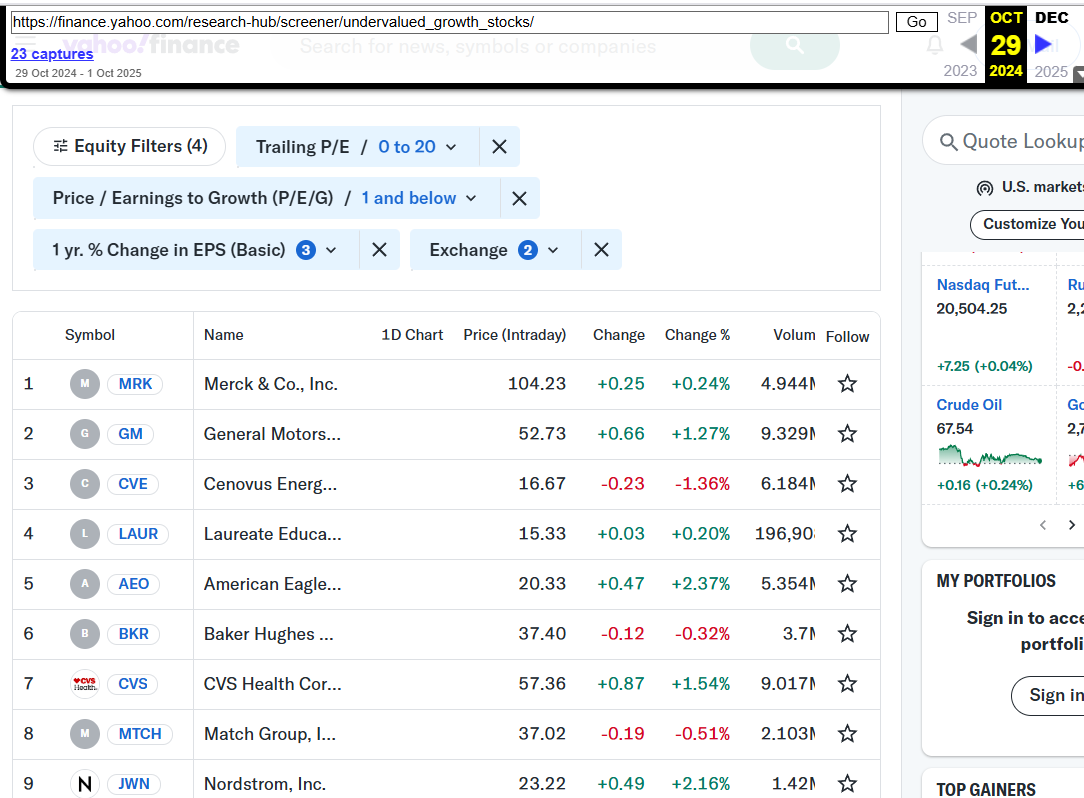Screen dimensions: 1084x798
Task: Expand the 1 yr. % Change in EPS dropdown
Action: [196, 250]
